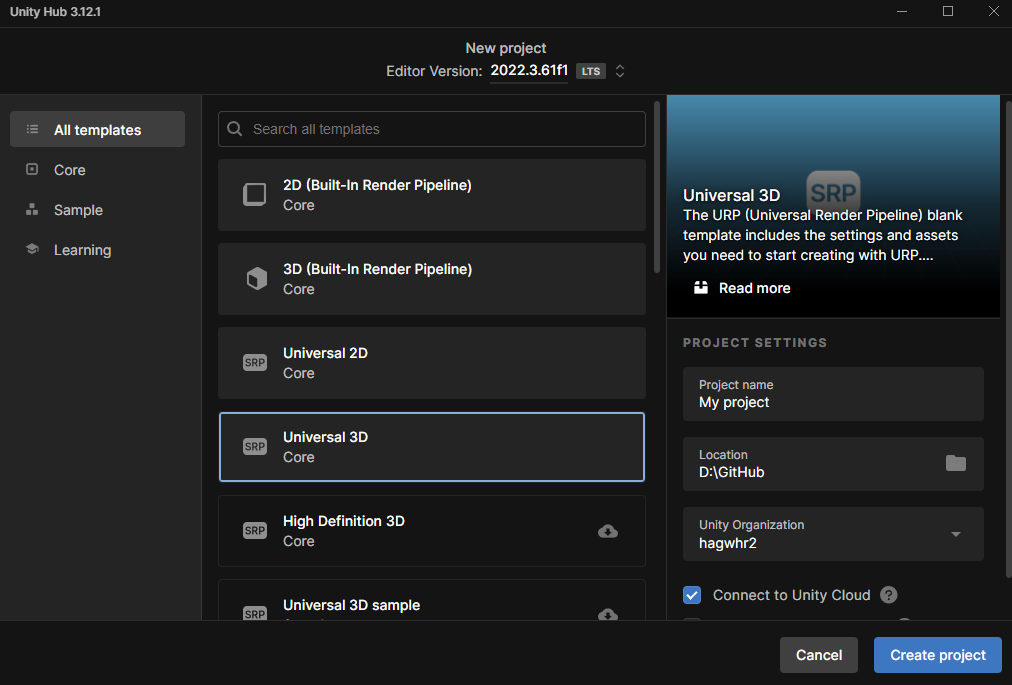Click the Universal 2D SRP icon

click(254, 362)
